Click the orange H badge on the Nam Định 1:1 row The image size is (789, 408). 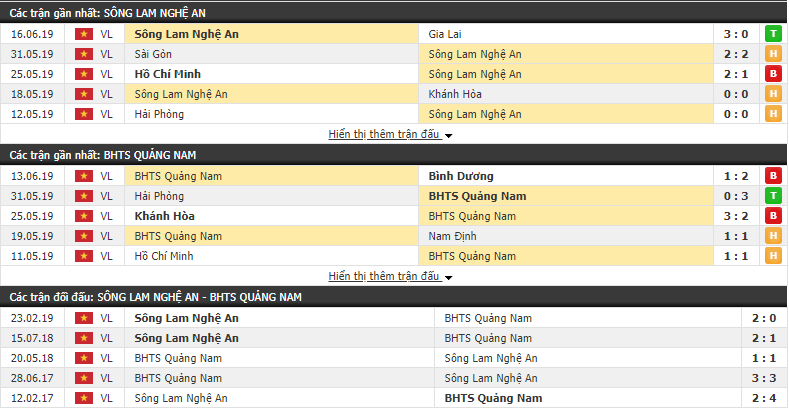[773, 236]
